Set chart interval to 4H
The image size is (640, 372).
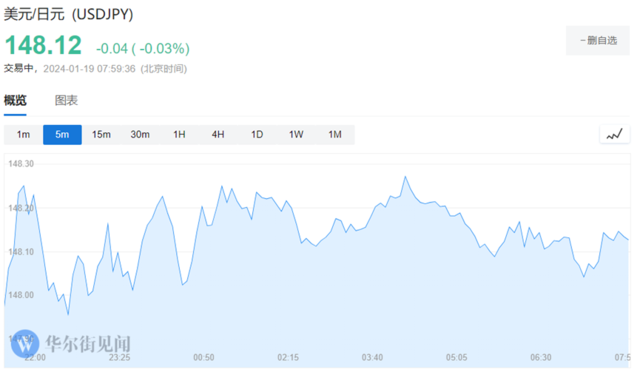pyautogui.click(x=218, y=134)
